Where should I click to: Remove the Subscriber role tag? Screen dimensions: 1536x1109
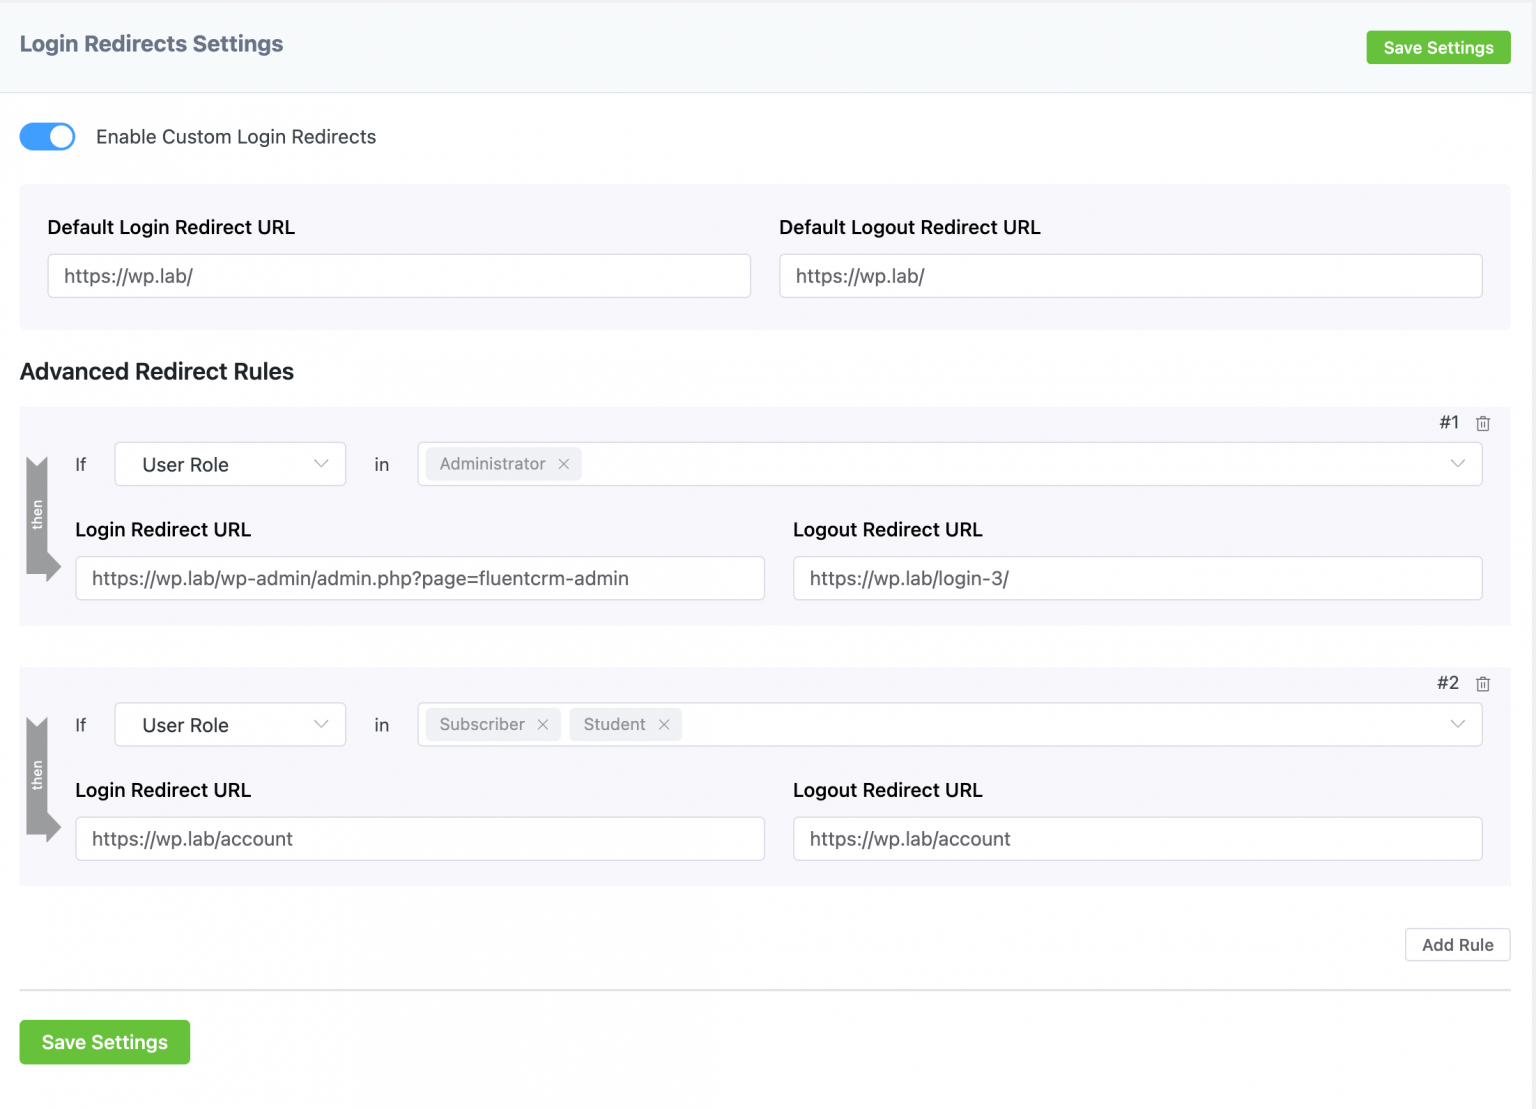pos(543,724)
